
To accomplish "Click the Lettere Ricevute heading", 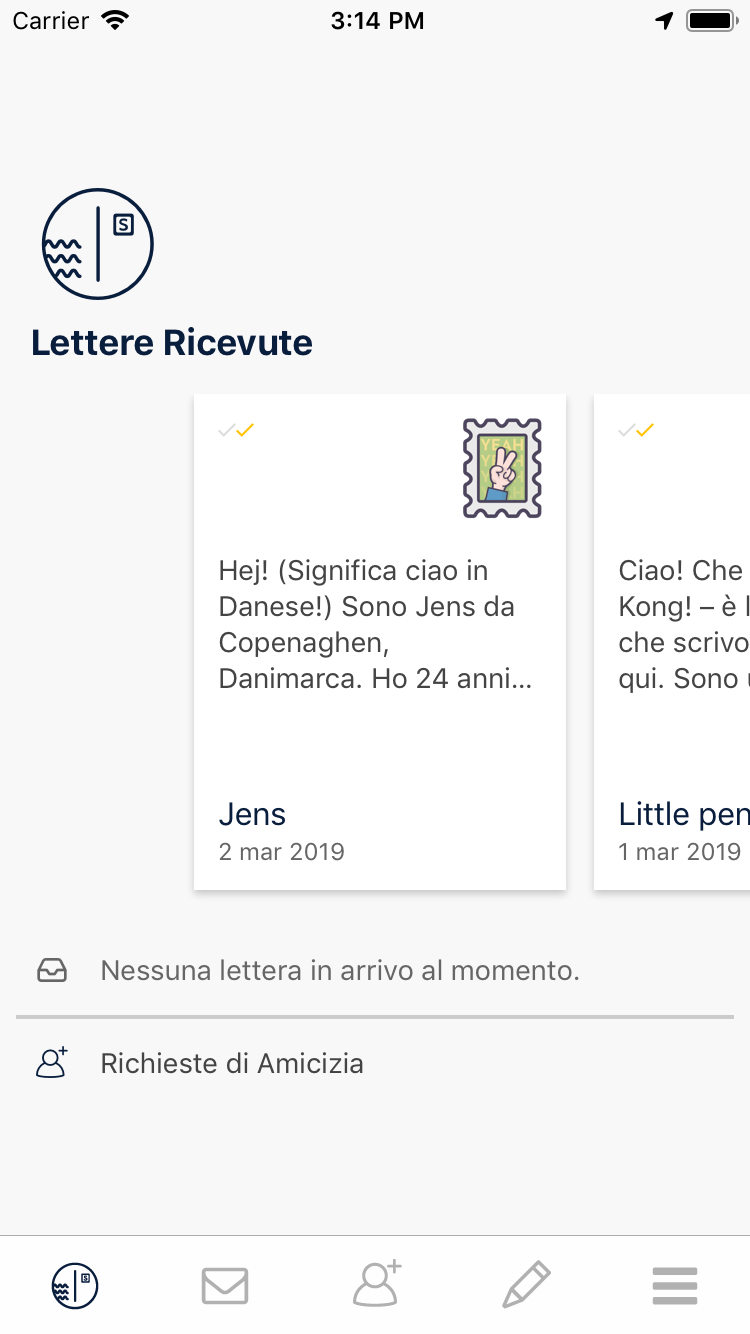I will 172,343.
